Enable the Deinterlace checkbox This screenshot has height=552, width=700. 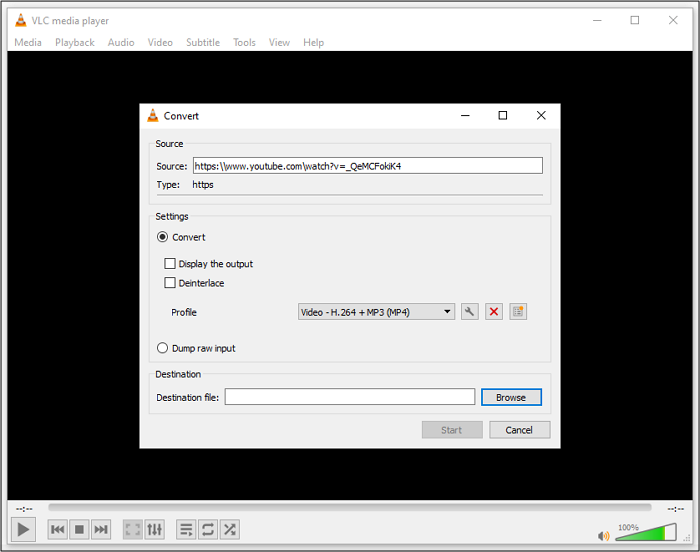[170, 283]
